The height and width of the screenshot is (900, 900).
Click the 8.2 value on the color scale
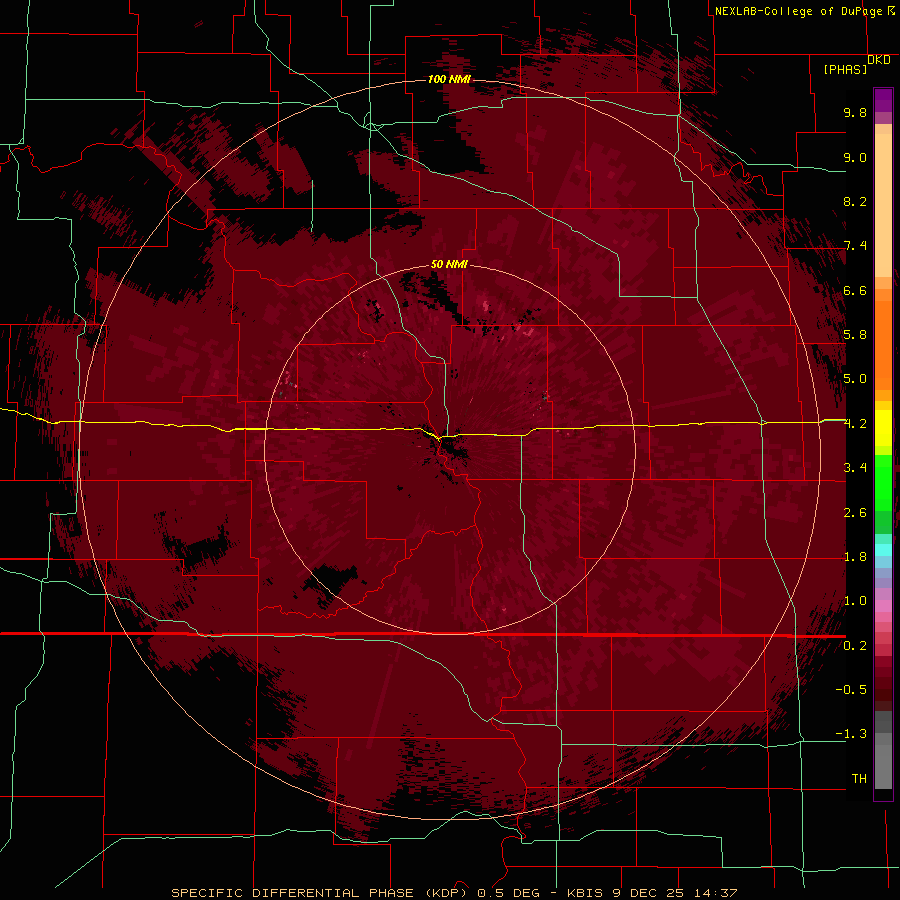point(855,201)
